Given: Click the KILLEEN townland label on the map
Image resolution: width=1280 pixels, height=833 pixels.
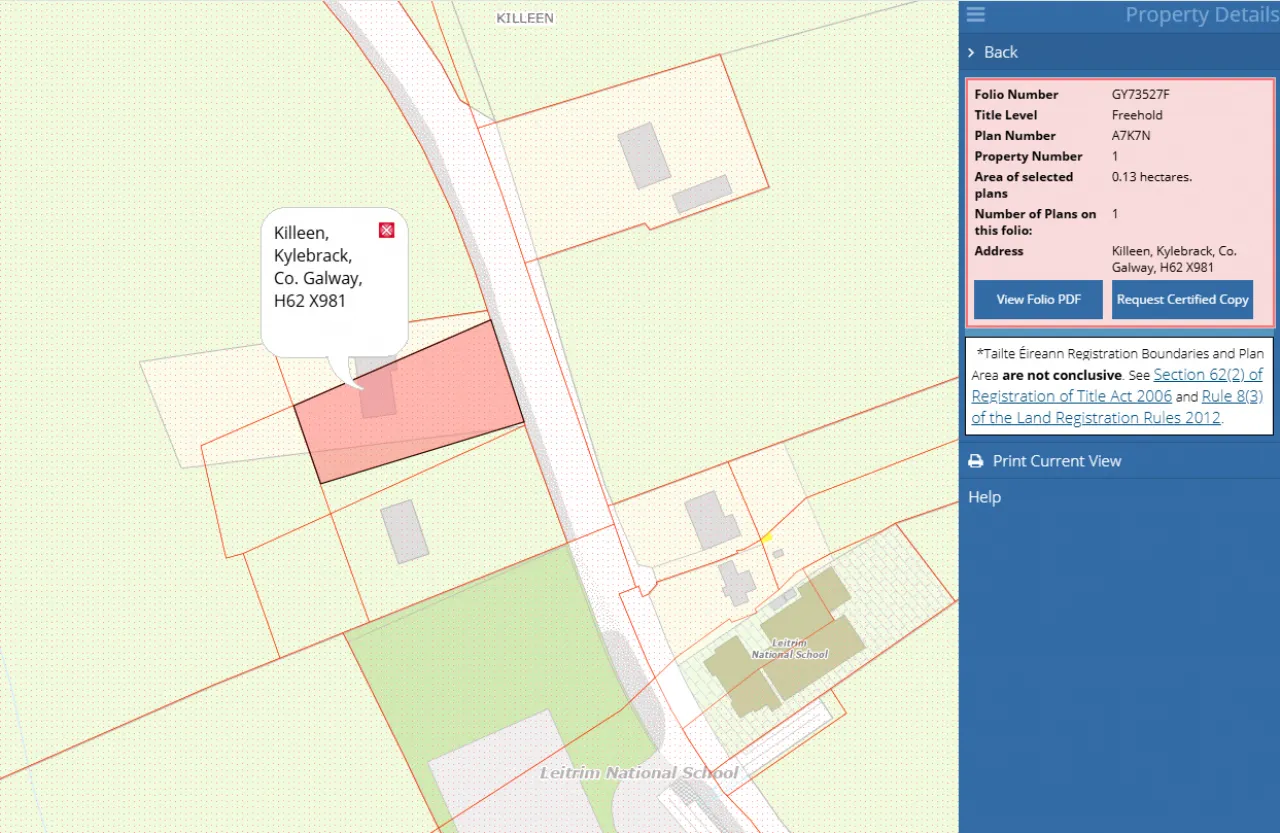Looking at the screenshot, I should 525,18.
